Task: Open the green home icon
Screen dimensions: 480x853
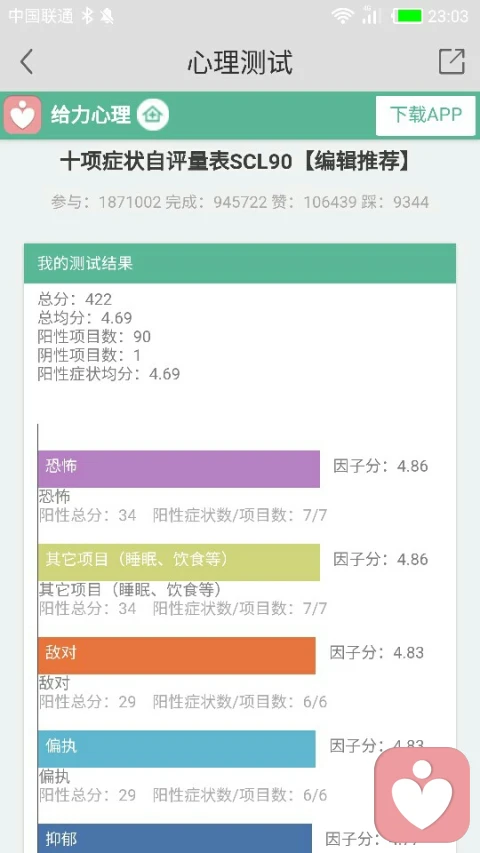Action: (153, 115)
